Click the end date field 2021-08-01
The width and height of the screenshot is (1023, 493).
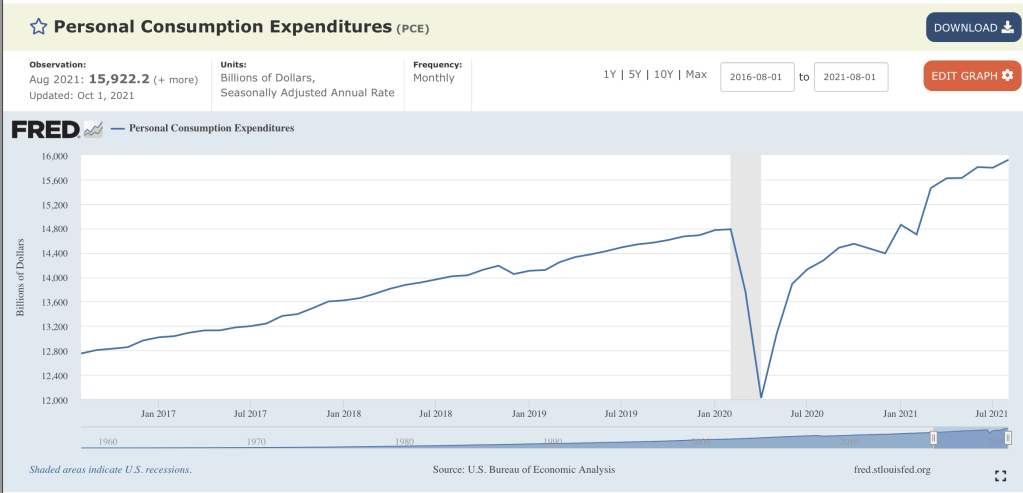[x=850, y=77]
